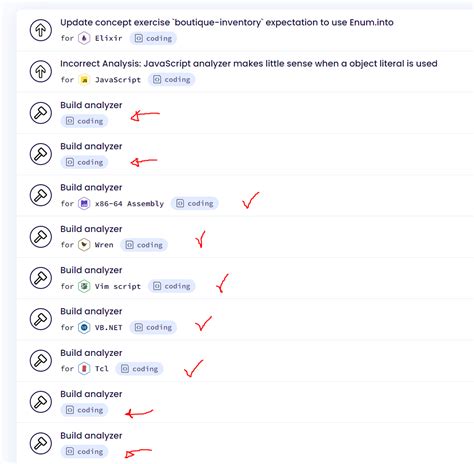The height and width of the screenshot is (464, 474).
Task: Click the Vim script track icon
Action: click(x=84, y=286)
